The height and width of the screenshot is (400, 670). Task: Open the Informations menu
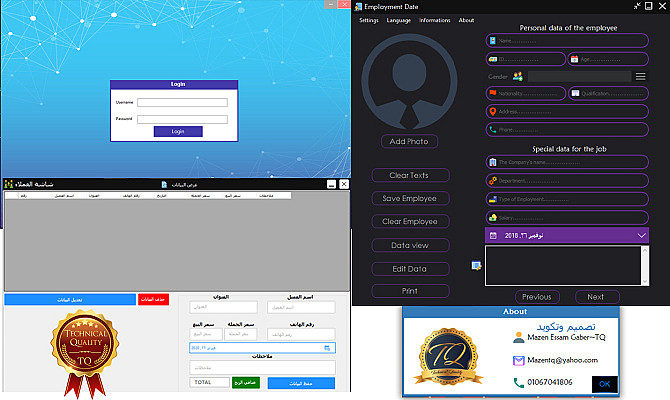pos(435,20)
